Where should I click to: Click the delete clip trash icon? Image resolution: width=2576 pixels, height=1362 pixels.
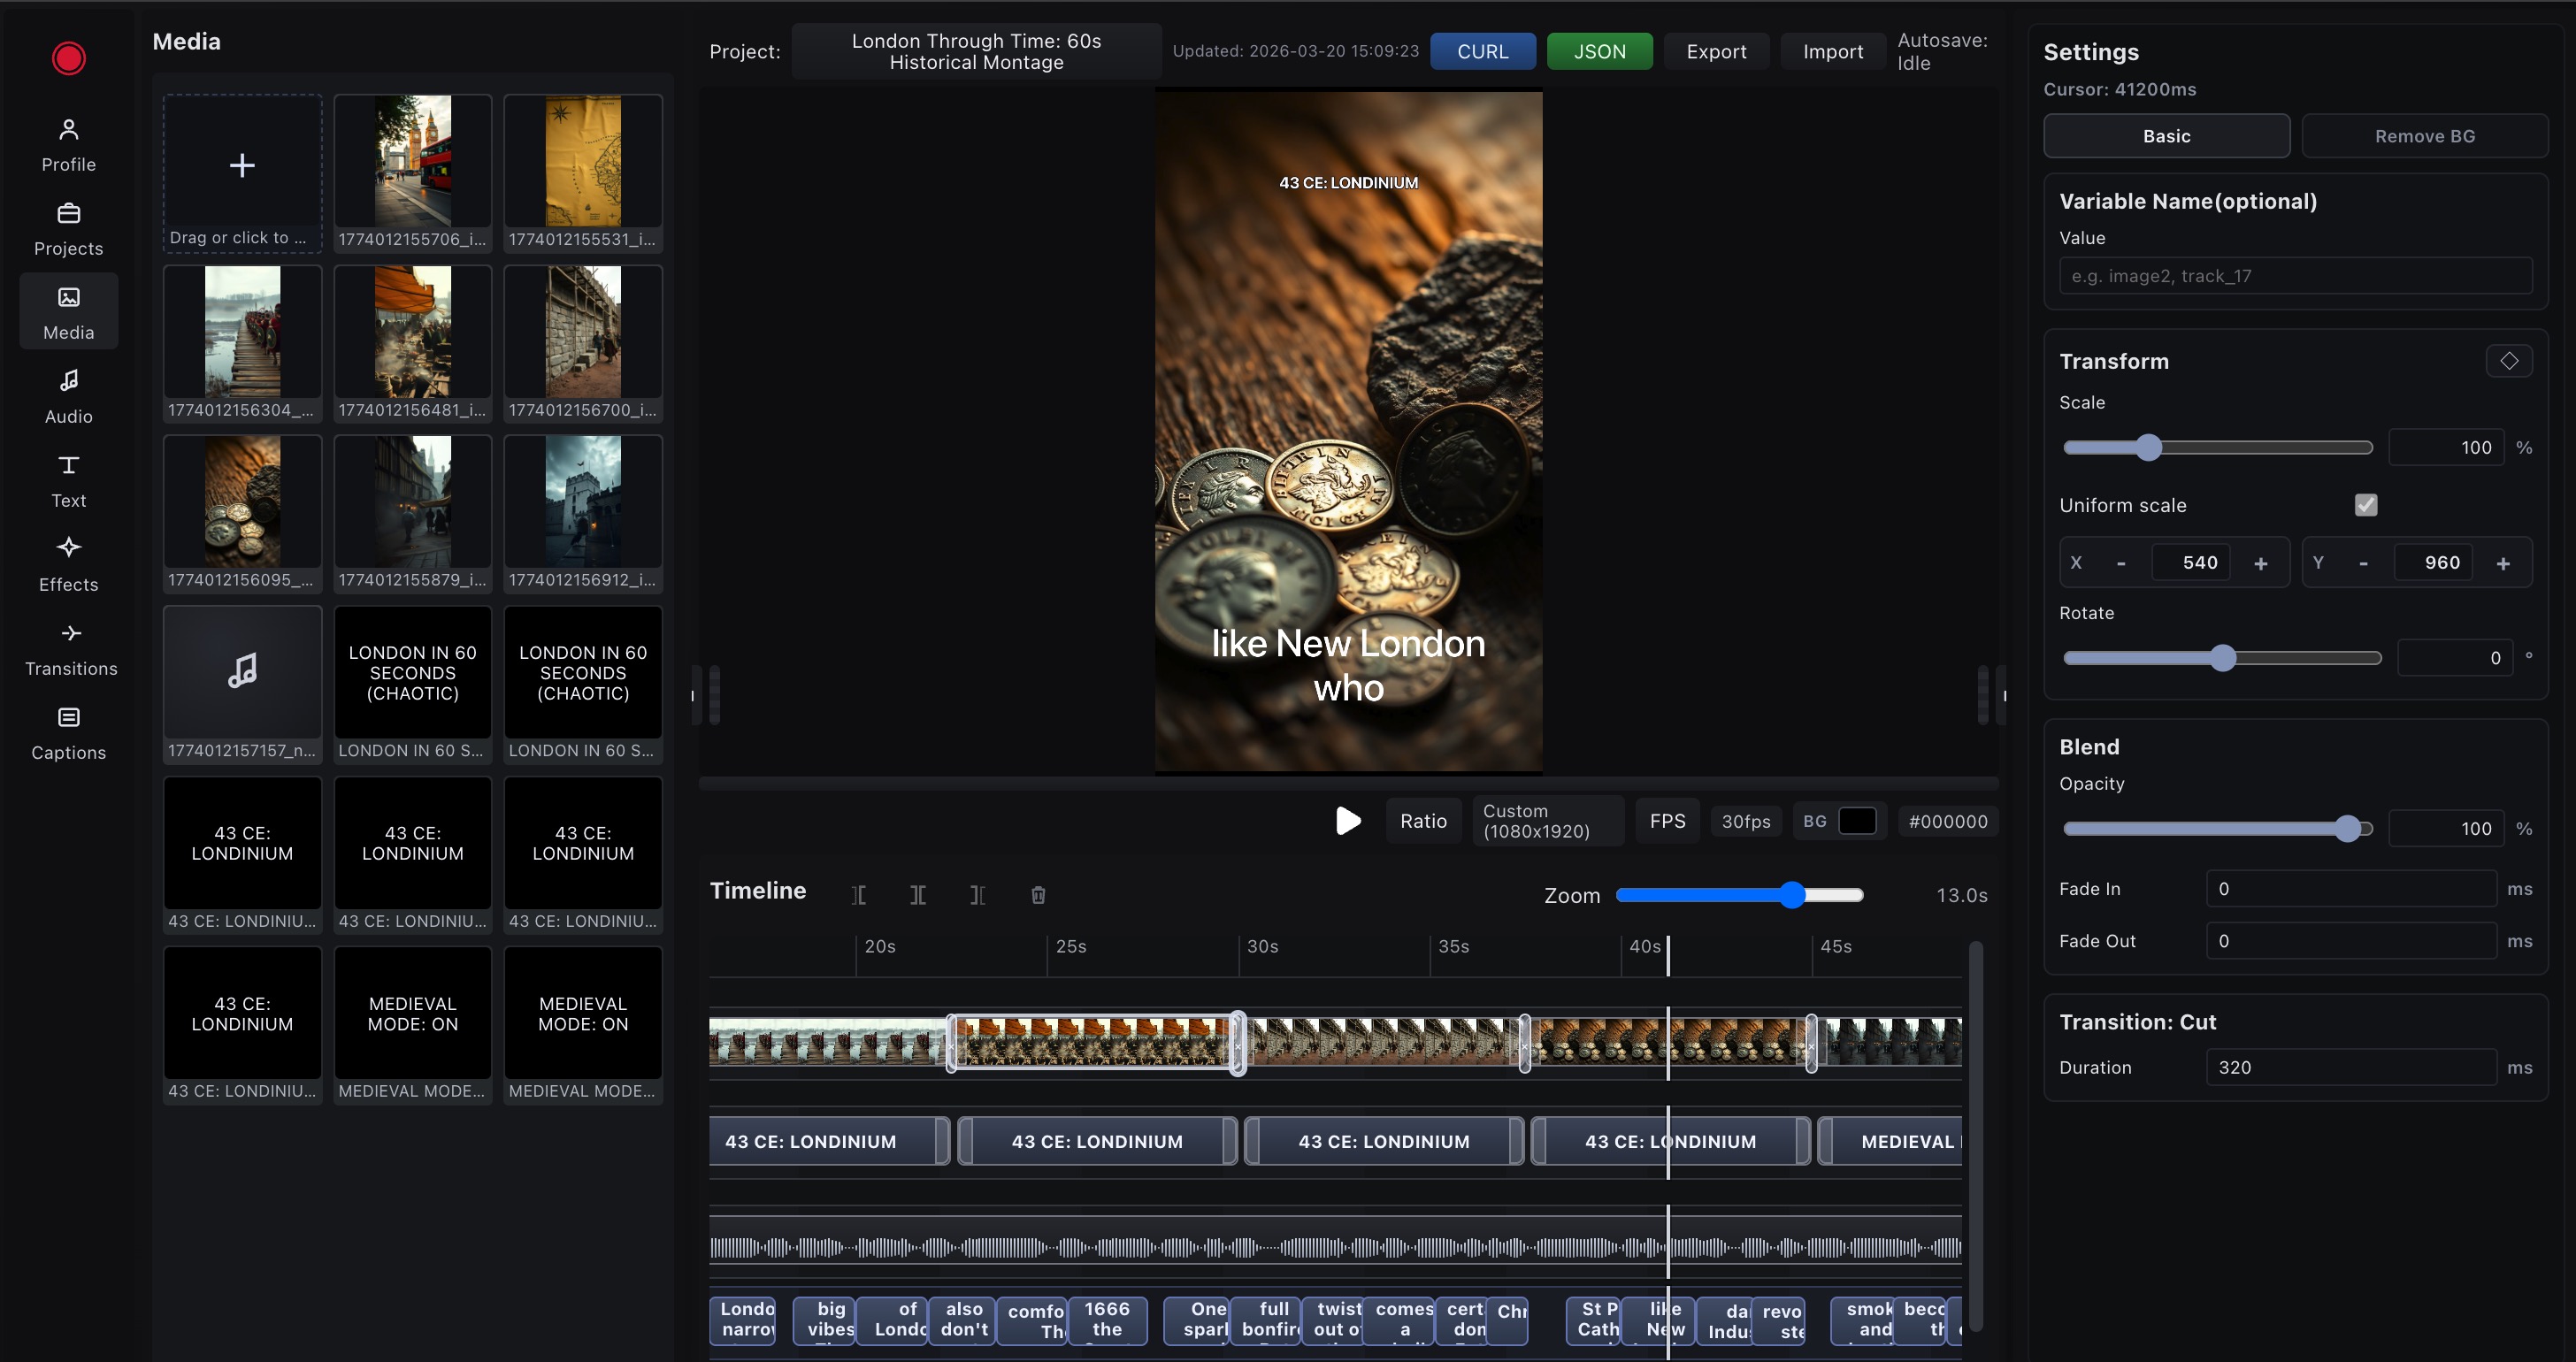click(1038, 895)
